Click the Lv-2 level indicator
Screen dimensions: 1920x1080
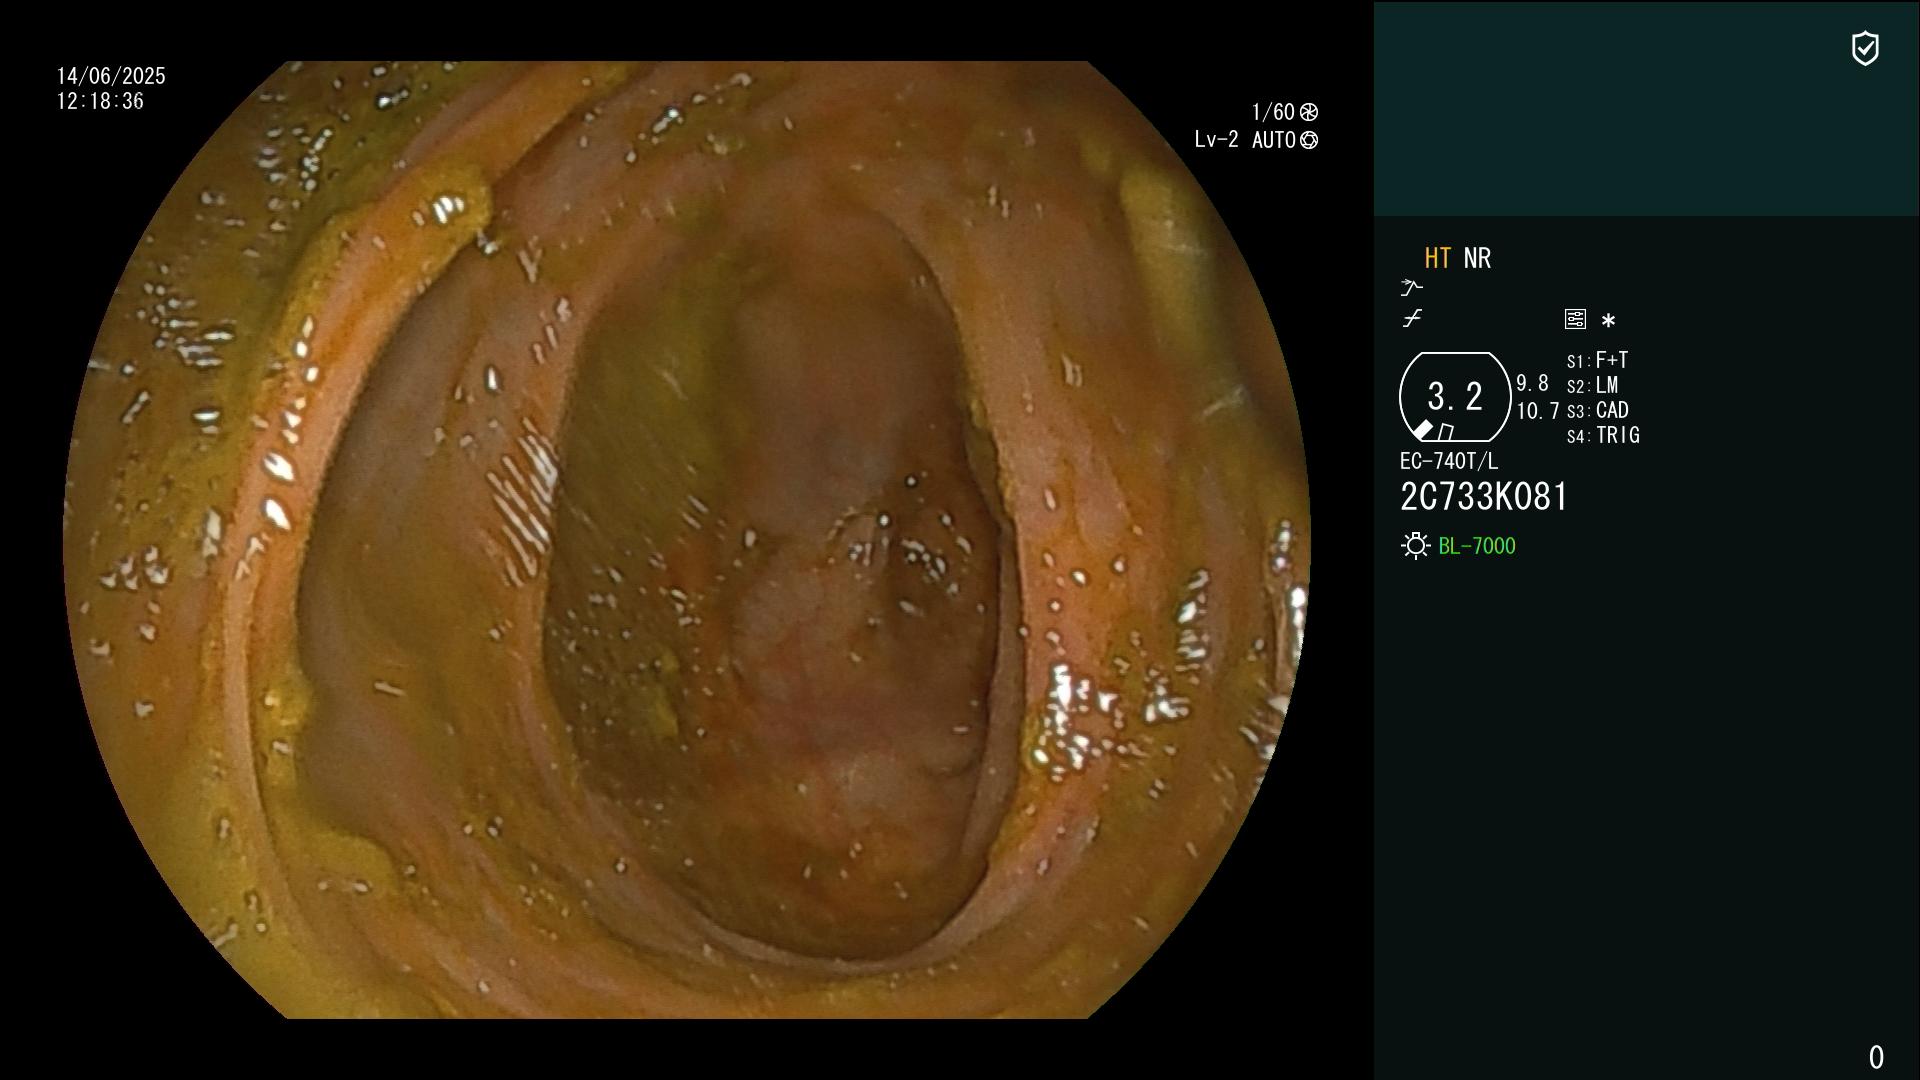pyautogui.click(x=1216, y=140)
